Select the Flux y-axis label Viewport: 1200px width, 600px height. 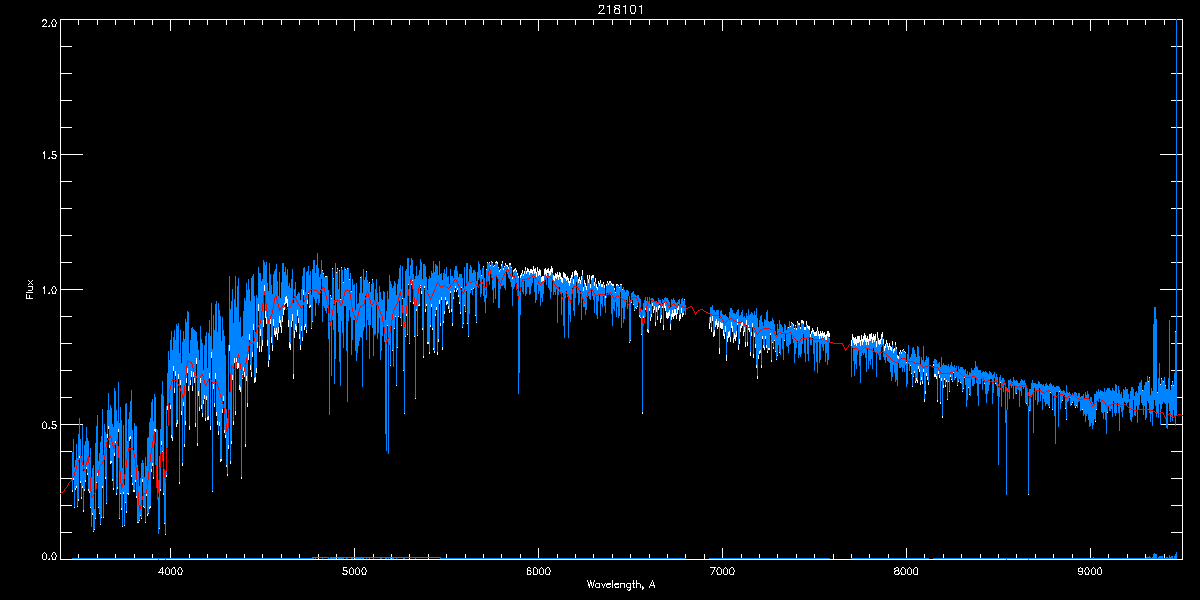pos(30,290)
